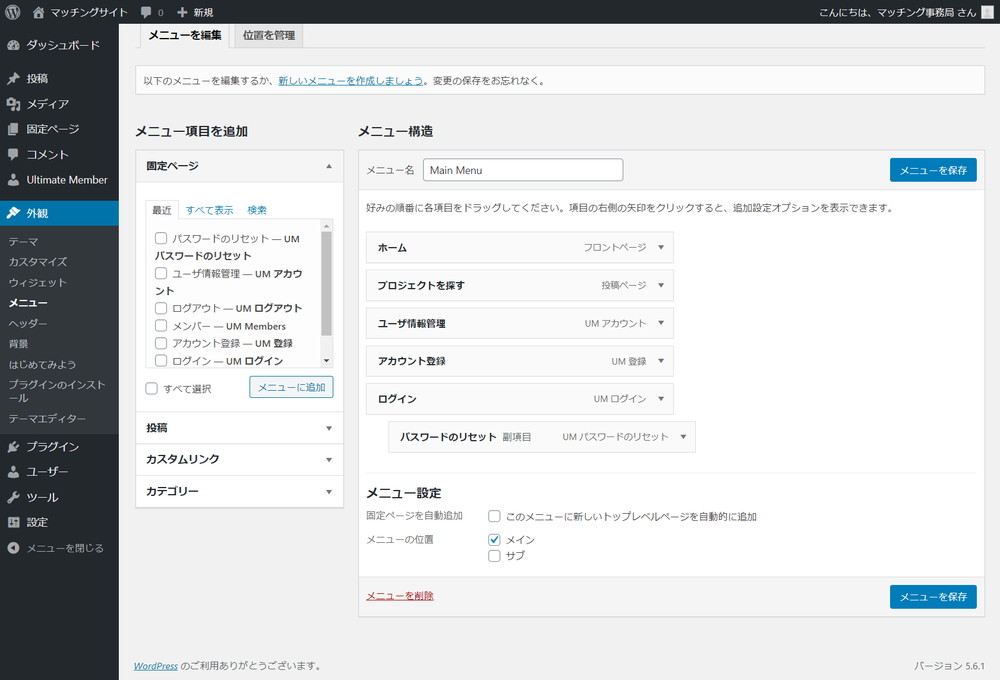The width and height of the screenshot is (1000, 680).
Task: Click the user avatar in the top bar
Action: click(987, 12)
